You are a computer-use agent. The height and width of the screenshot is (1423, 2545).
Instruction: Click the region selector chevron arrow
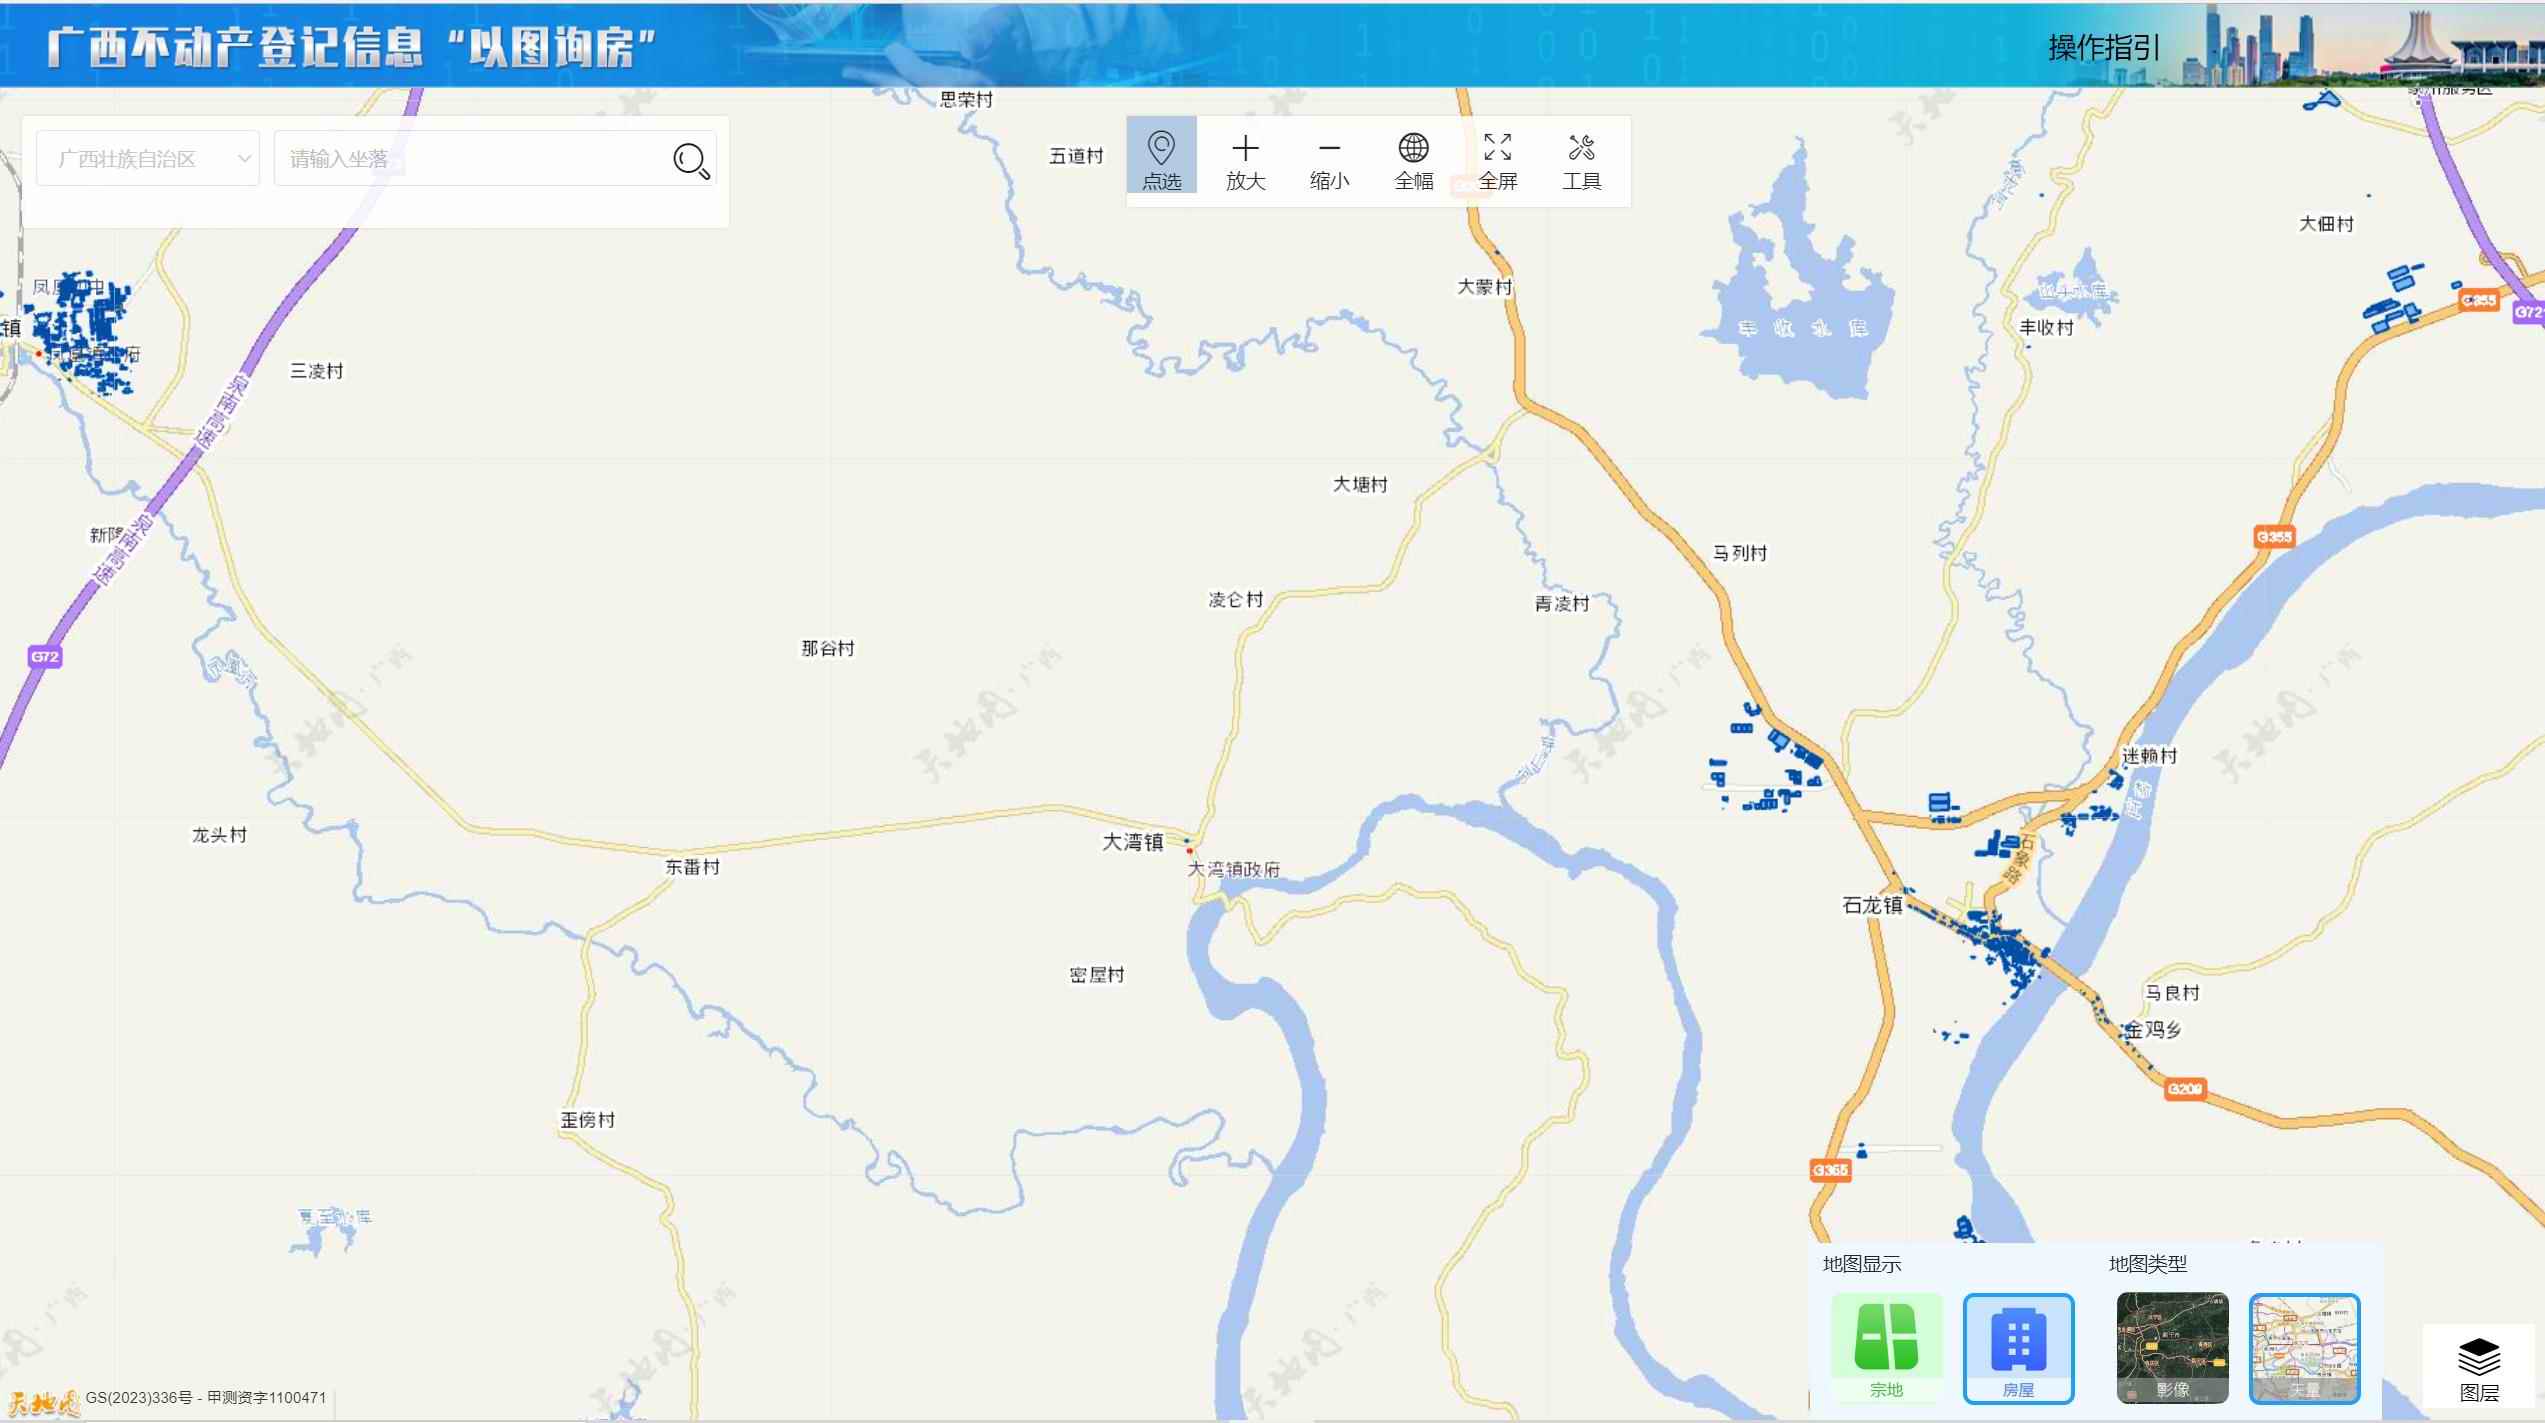coord(243,159)
